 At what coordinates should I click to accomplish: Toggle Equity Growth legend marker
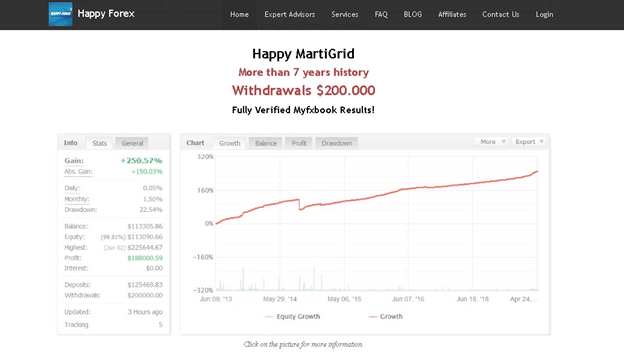pos(269,317)
